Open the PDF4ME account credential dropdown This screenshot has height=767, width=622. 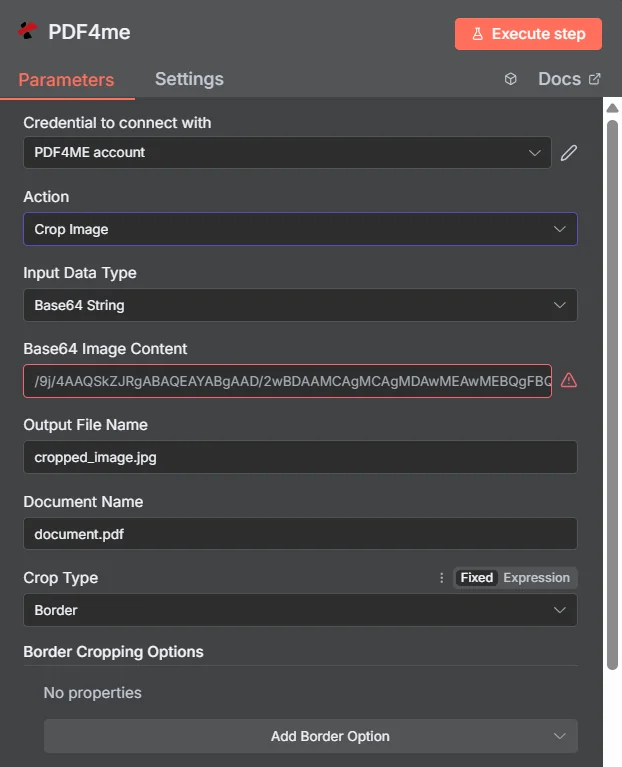[288, 153]
